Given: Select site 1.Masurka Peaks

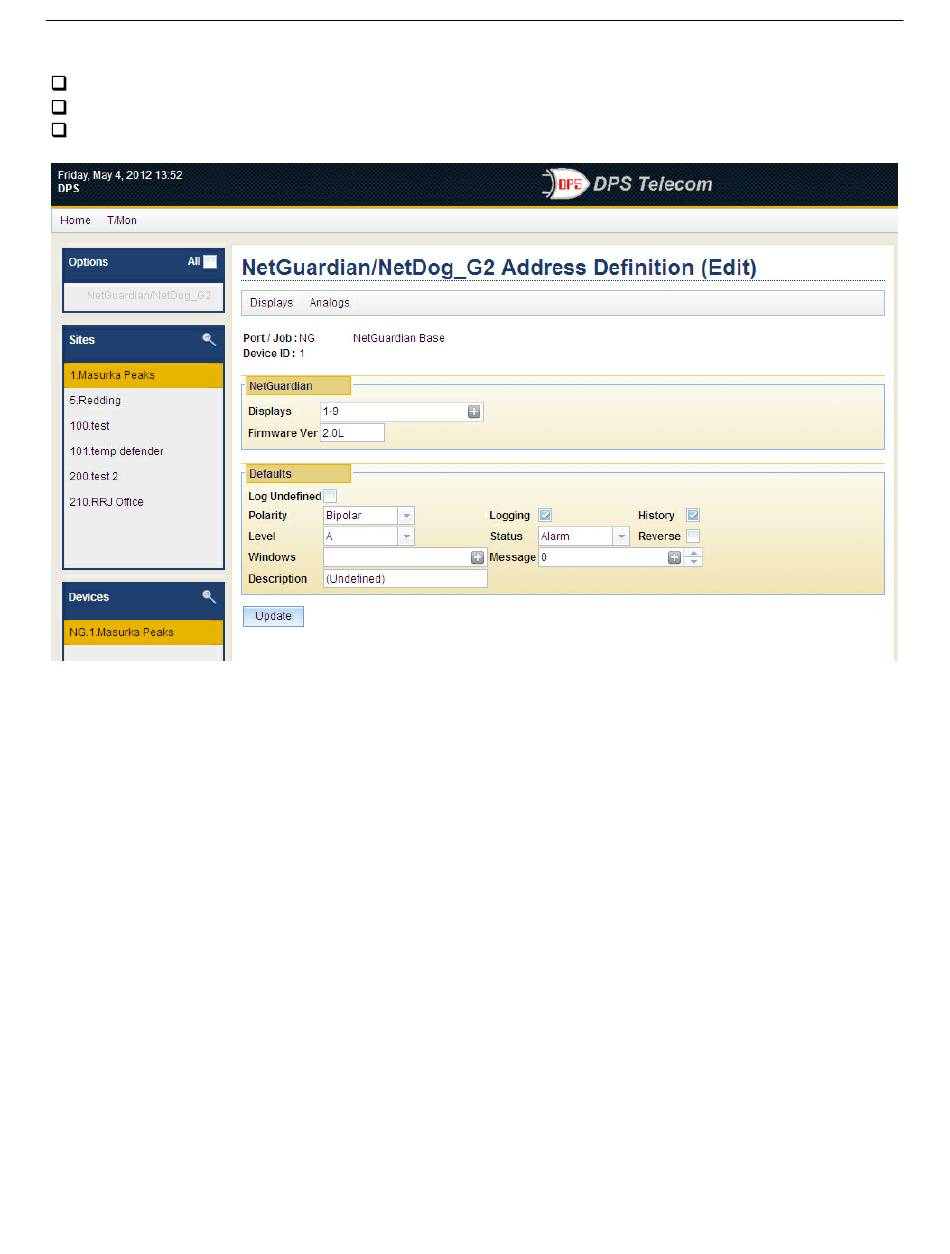Looking at the screenshot, I should pos(143,375).
